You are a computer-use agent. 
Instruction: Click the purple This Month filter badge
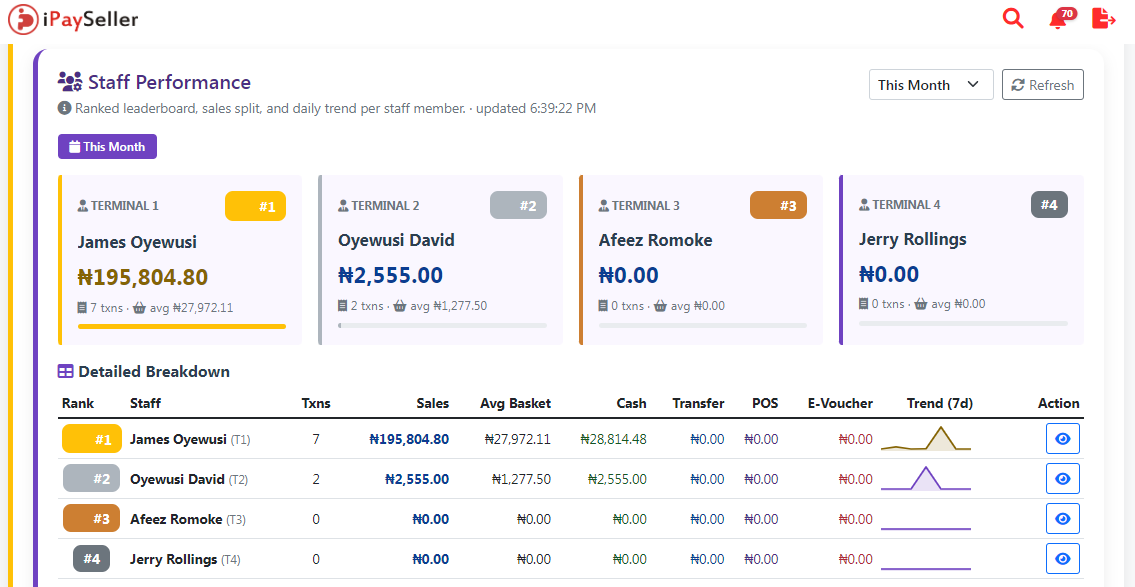coord(107,147)
